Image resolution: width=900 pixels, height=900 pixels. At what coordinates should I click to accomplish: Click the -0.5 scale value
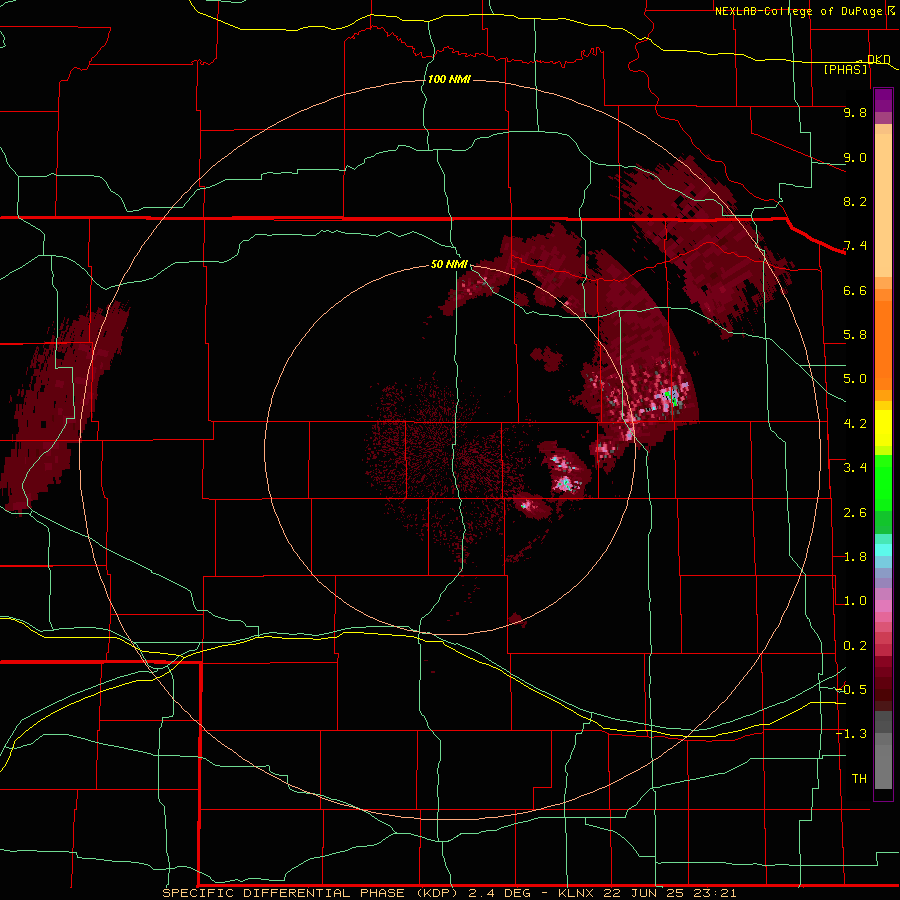click(851, 689)
